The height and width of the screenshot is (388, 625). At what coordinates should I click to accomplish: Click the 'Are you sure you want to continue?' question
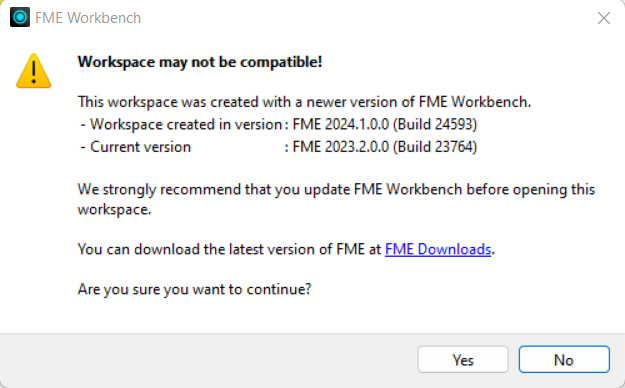point(194,289)
